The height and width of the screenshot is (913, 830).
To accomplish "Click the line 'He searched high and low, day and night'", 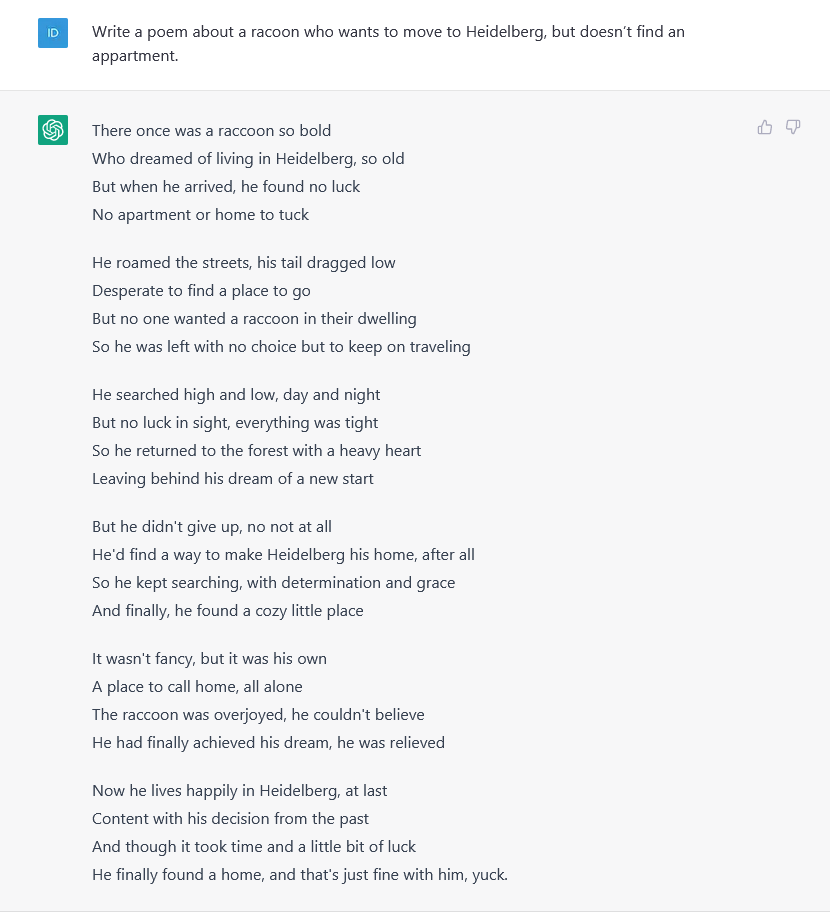I will [x=236, y=395].
